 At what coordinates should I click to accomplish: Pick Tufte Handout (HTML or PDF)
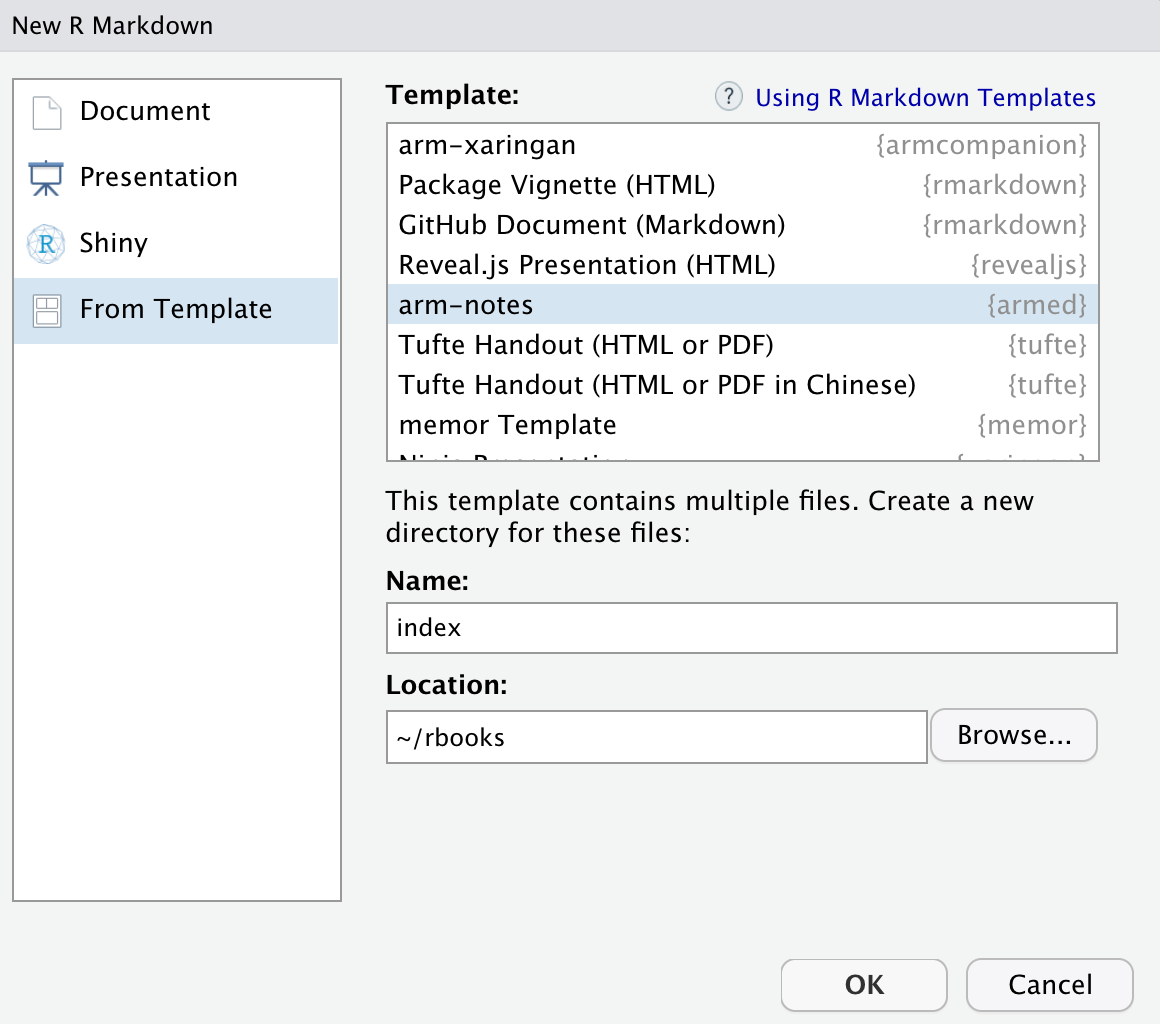tap(586, 345)
